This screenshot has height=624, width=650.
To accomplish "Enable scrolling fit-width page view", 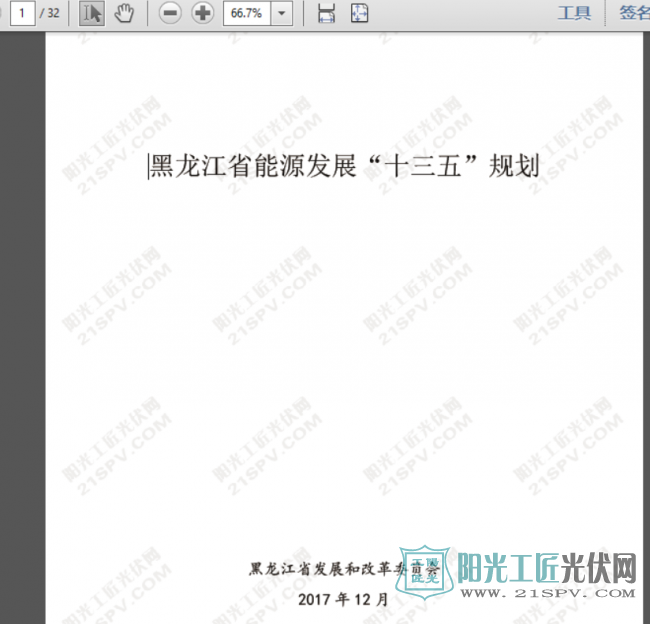I will (326, 13).
